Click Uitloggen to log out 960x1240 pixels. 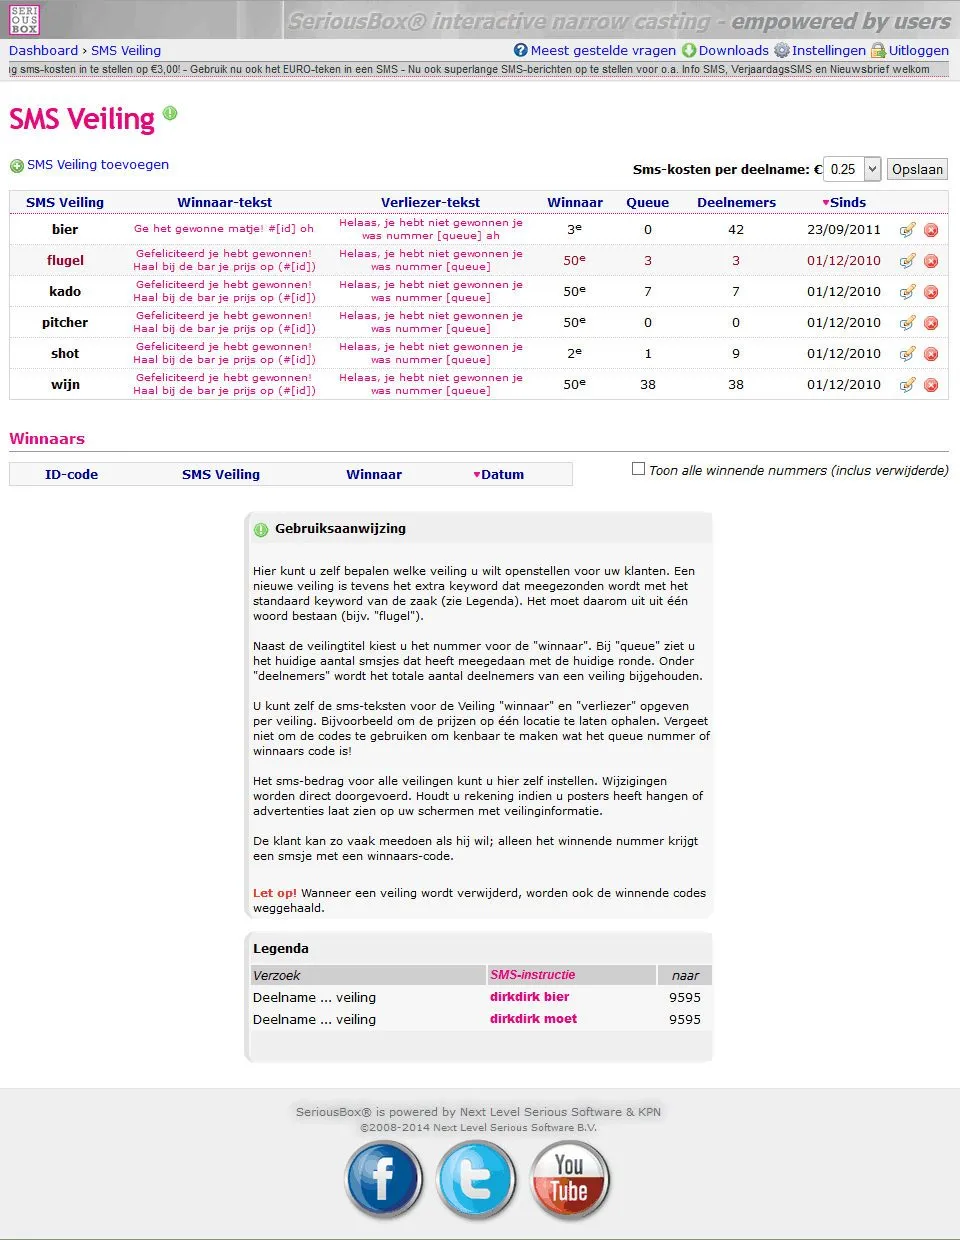919,50
